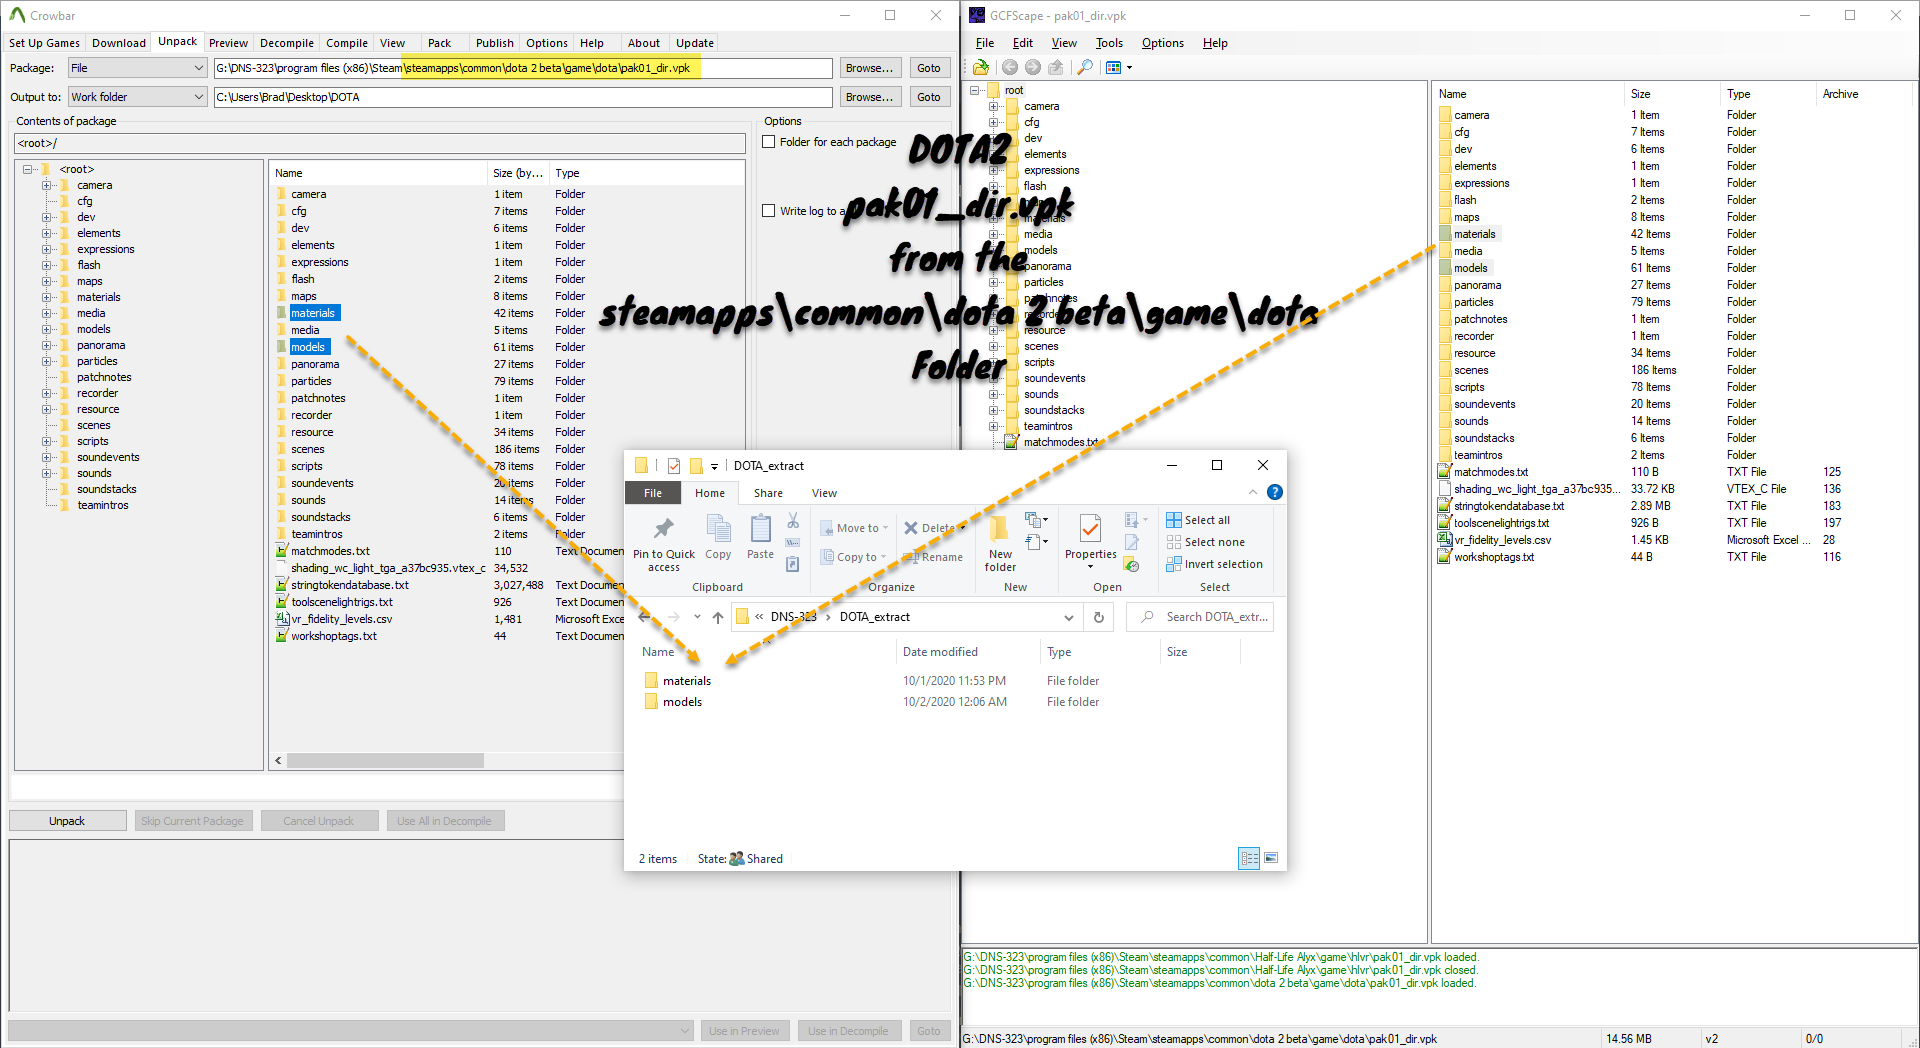Viewport: 1920px width, 1048px height.
Task: Open the view mode dropdown arrow in GCFScape
Action: (1130, 67)
